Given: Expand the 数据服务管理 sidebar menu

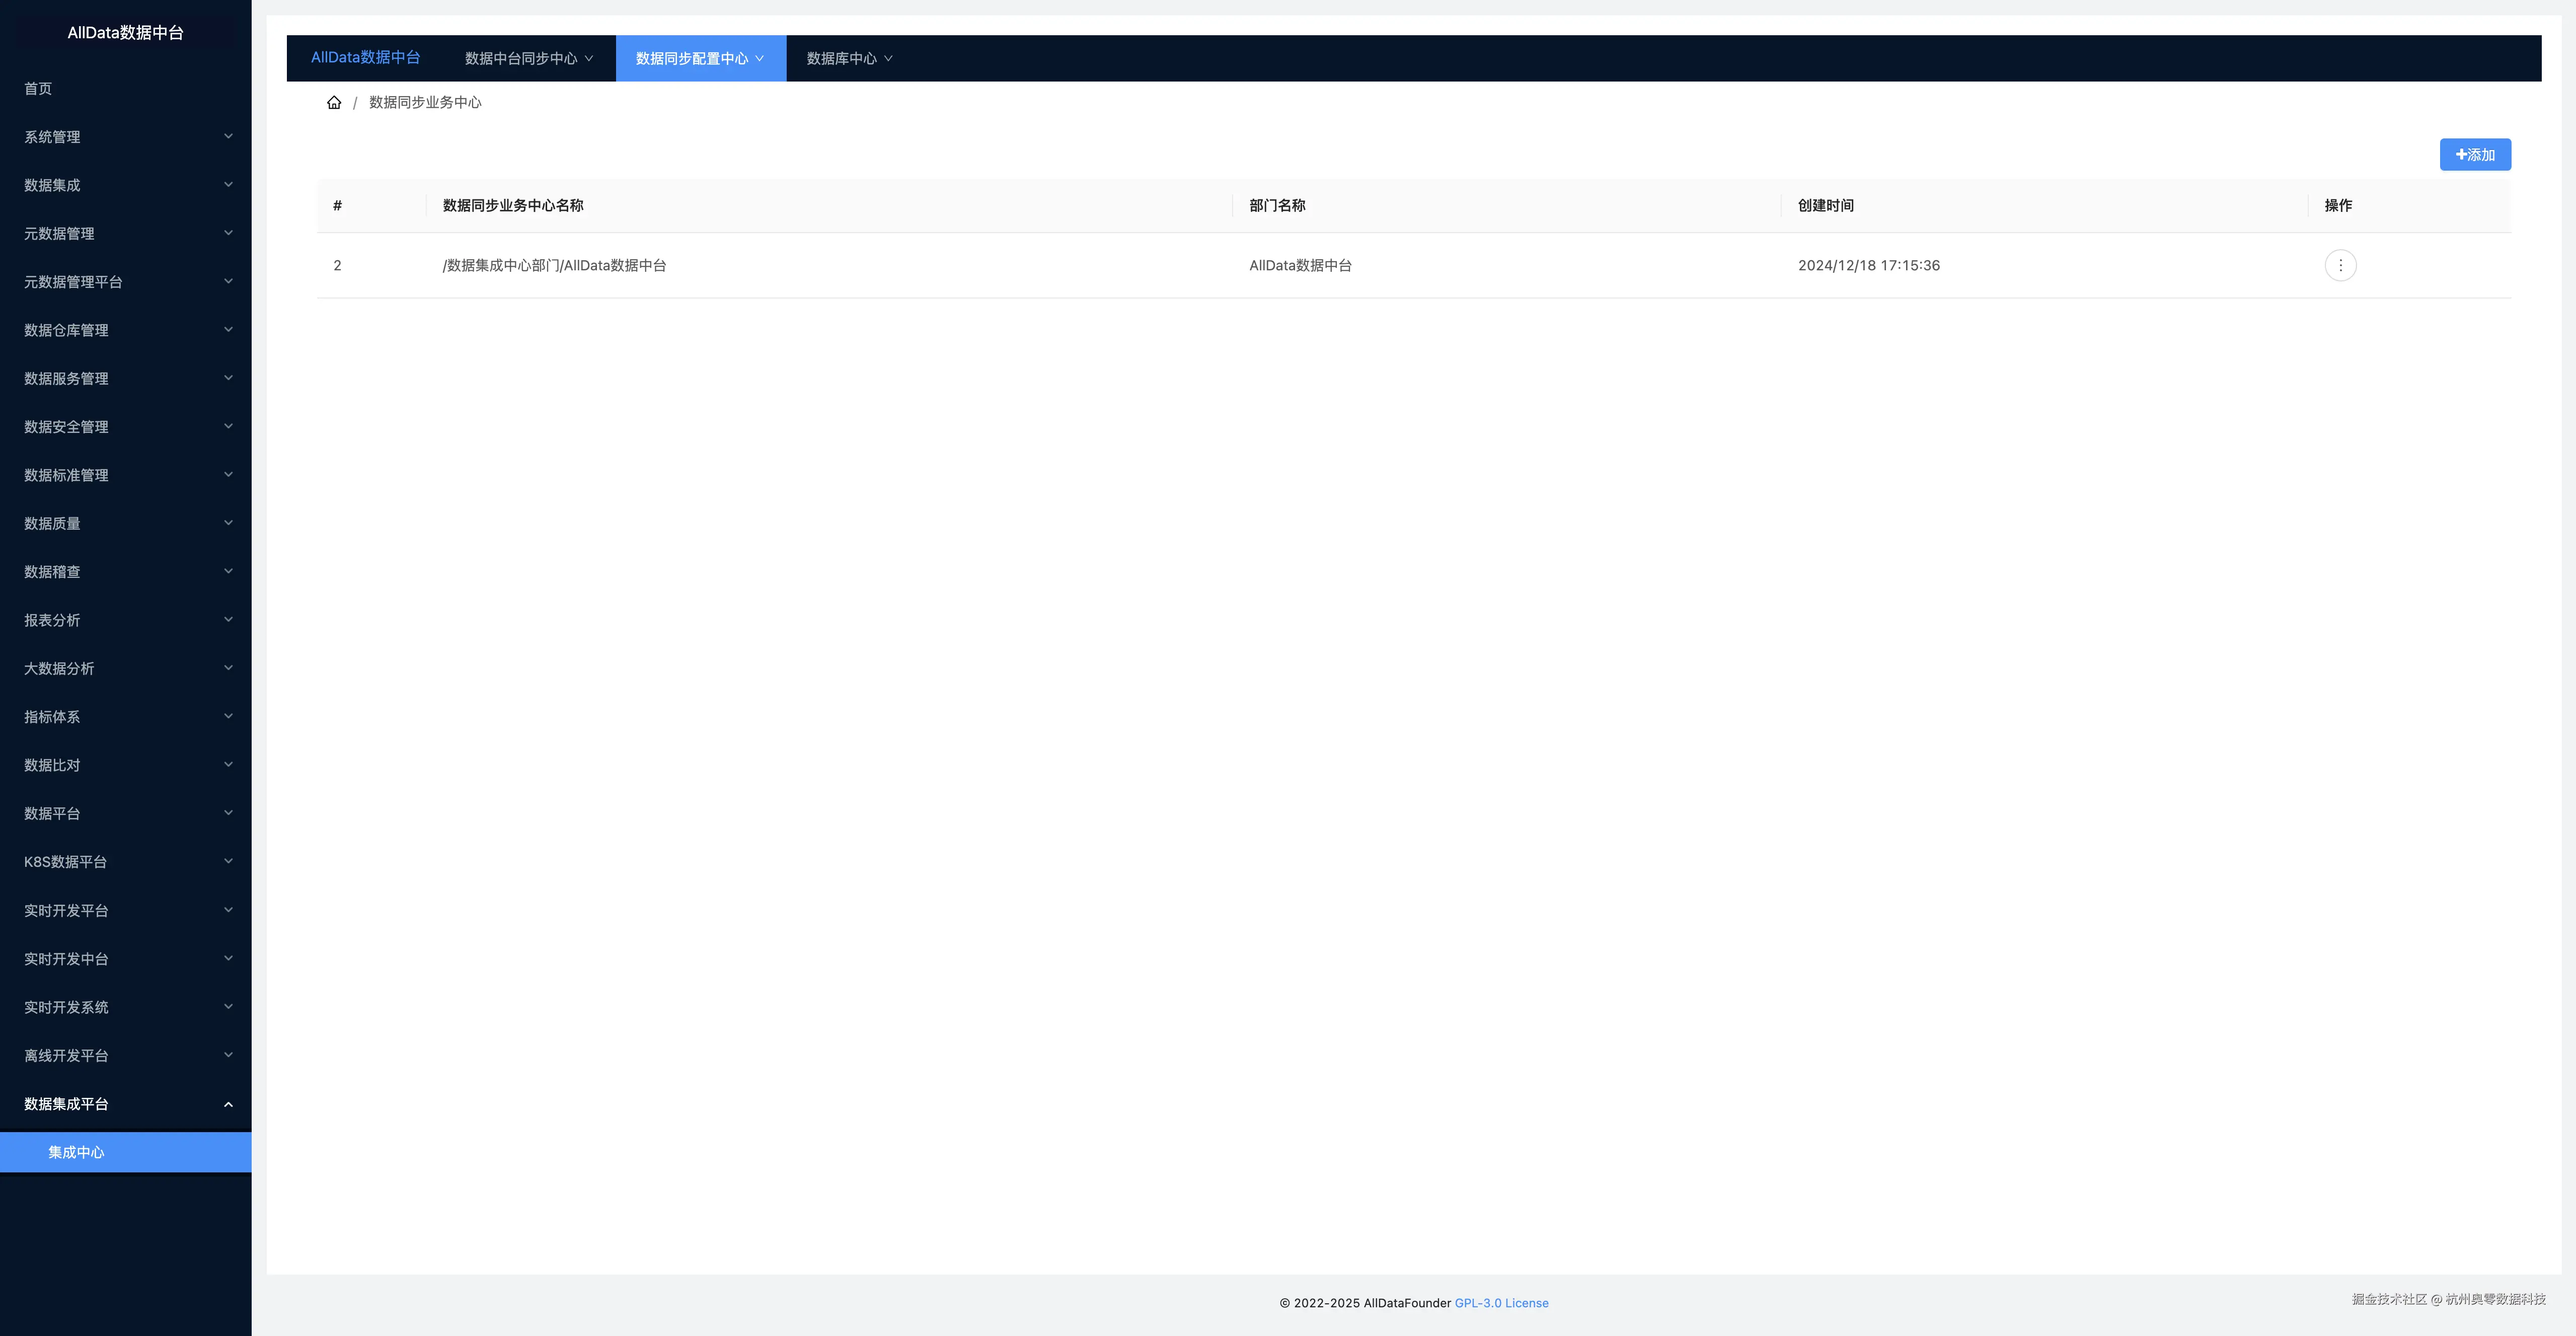Looking at the screenshot, I should coord(126,378).
